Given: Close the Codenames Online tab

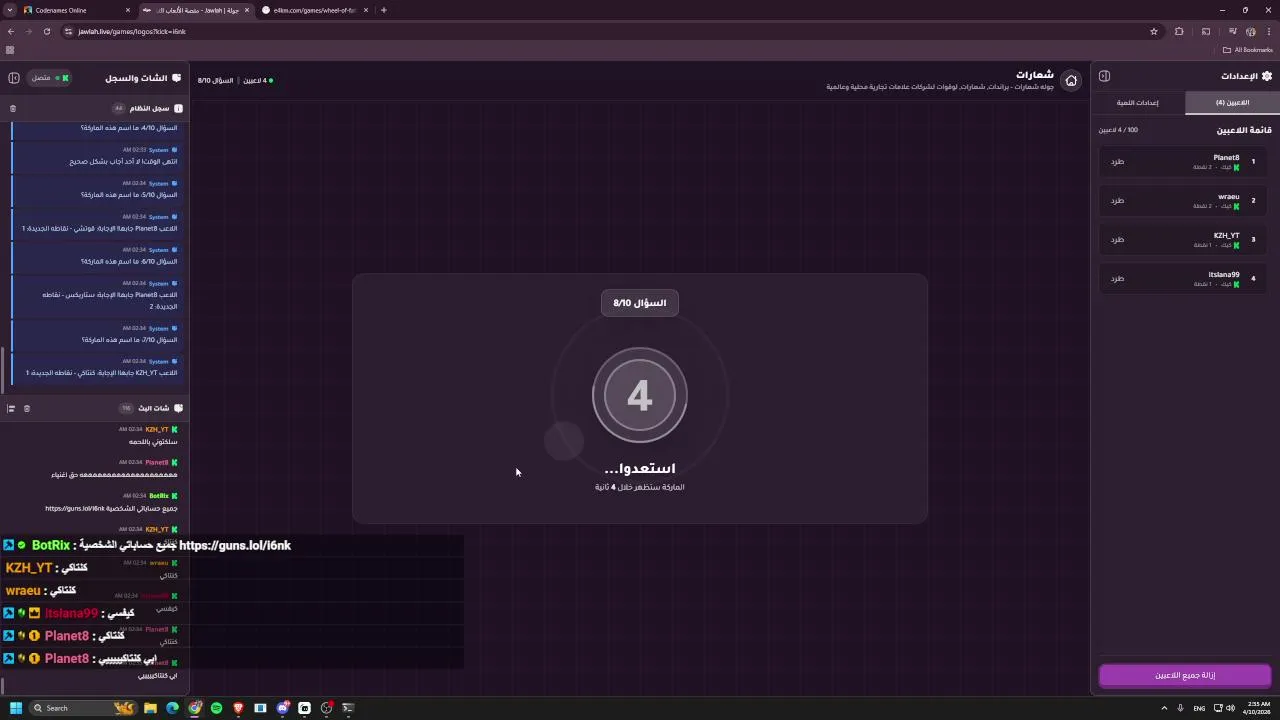Looking at the screenshot, I should (127, 10).
